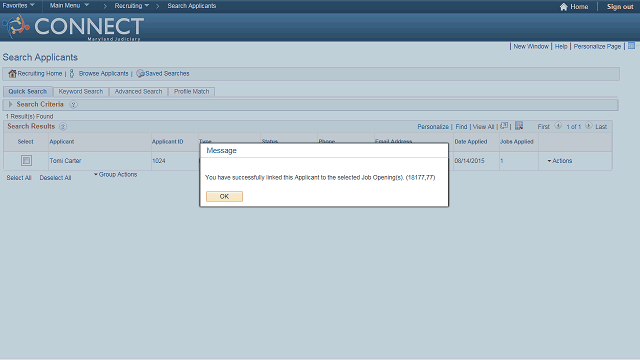Screen dimensions: 640x360
Task: Tick the checkbox for Tomi Carter
Action: [x=26, y=160]
